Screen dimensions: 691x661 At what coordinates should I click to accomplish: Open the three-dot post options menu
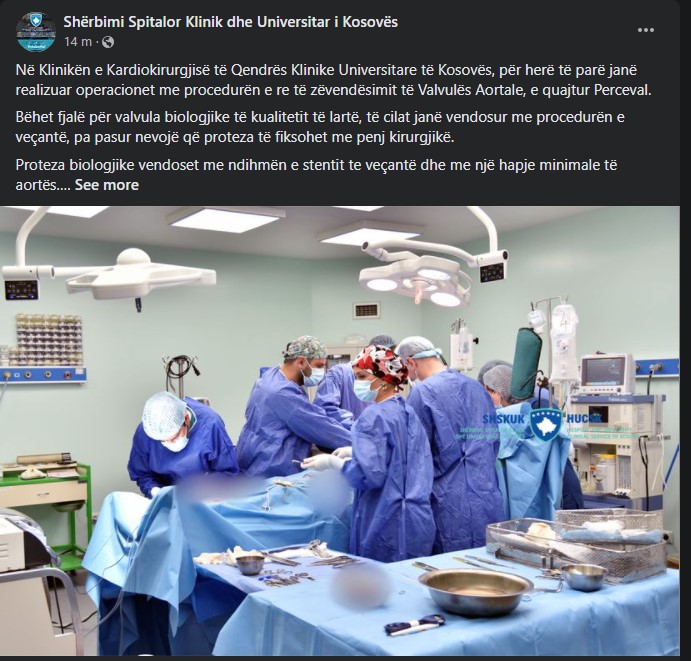(646, 30)
